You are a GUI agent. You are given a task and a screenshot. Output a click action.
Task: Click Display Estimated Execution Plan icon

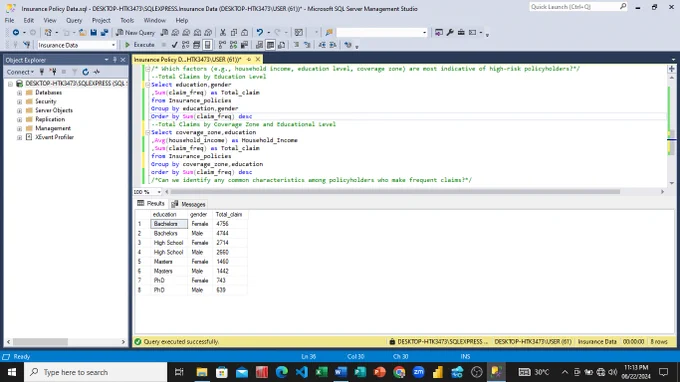point(186,45)
